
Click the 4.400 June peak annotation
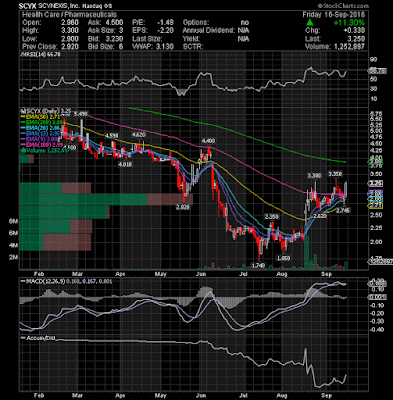point(208,141)
